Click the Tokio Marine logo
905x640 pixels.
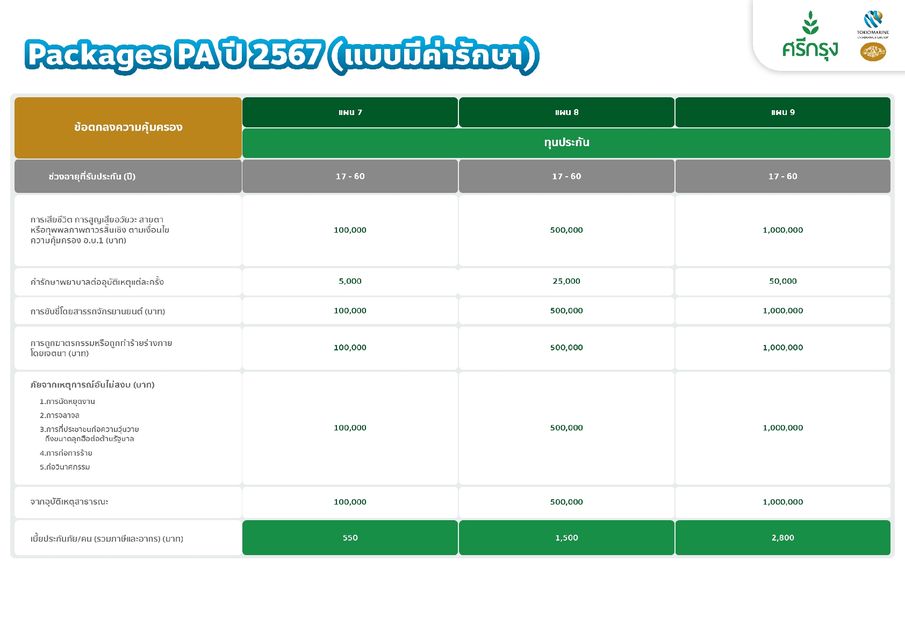click(872, 22)
